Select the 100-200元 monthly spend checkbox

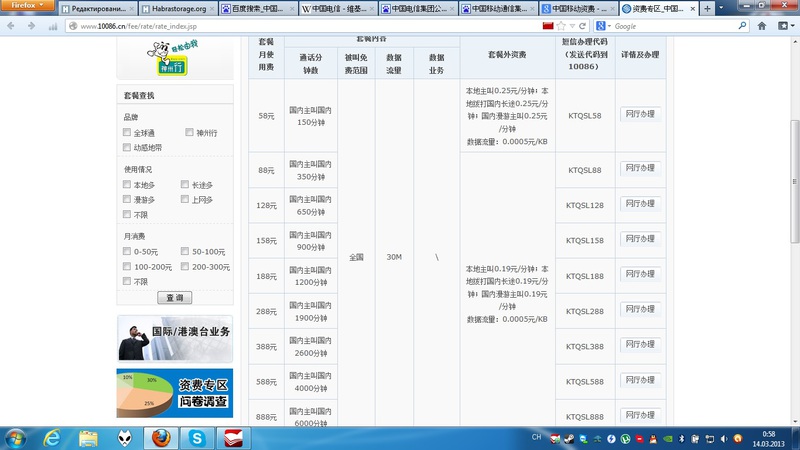[127, 266]
